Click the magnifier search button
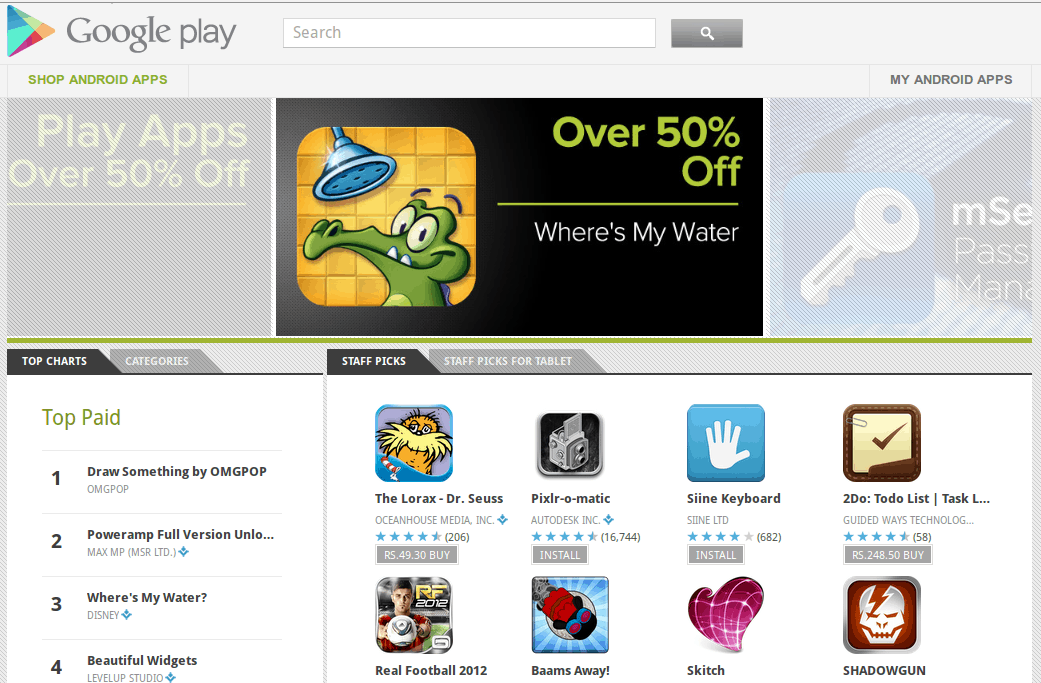Screen dimensions: 1041x683 pyautogui.click(x=706, y=33)
